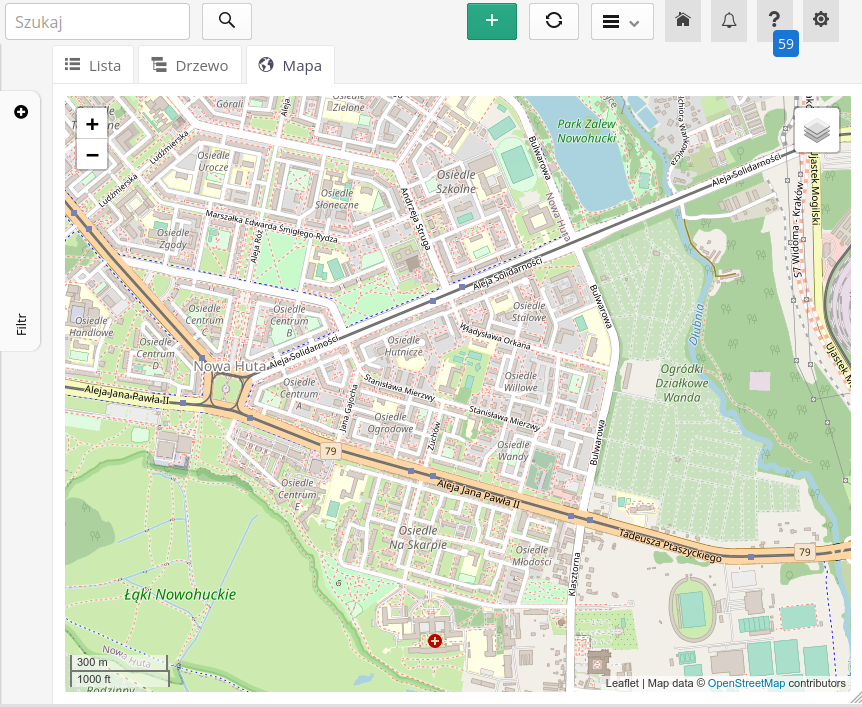Screen dimensions: 862x707
Task: Open settings gear icon
Action: coord(821,21)
